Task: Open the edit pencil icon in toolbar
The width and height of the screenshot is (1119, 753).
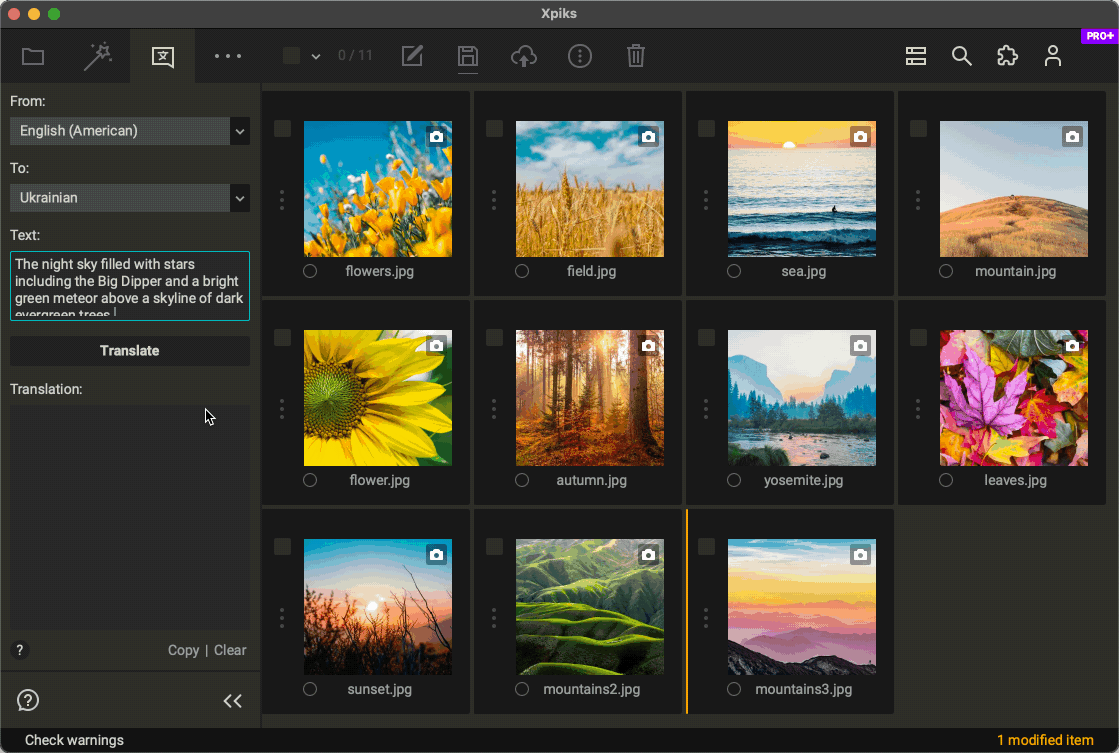Action: pyautogui.click(x=412, y=56)
